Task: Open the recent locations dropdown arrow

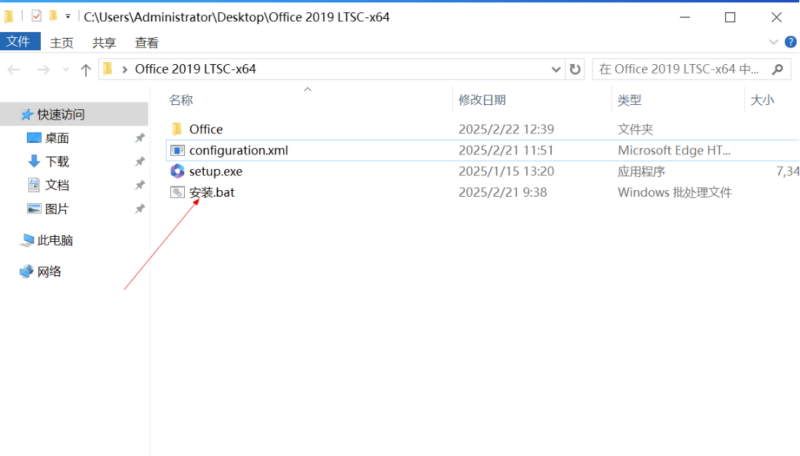Action: pos(66,69)
